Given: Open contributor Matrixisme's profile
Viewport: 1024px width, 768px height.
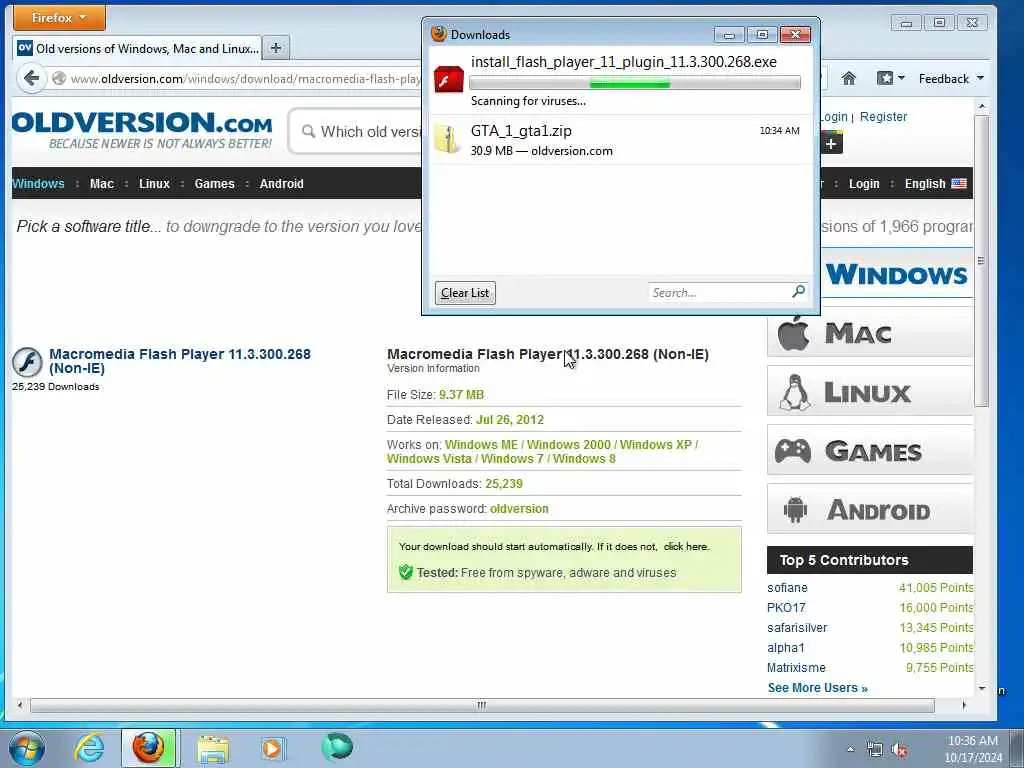Looking at the screenshot, I should tap(796, 667).
